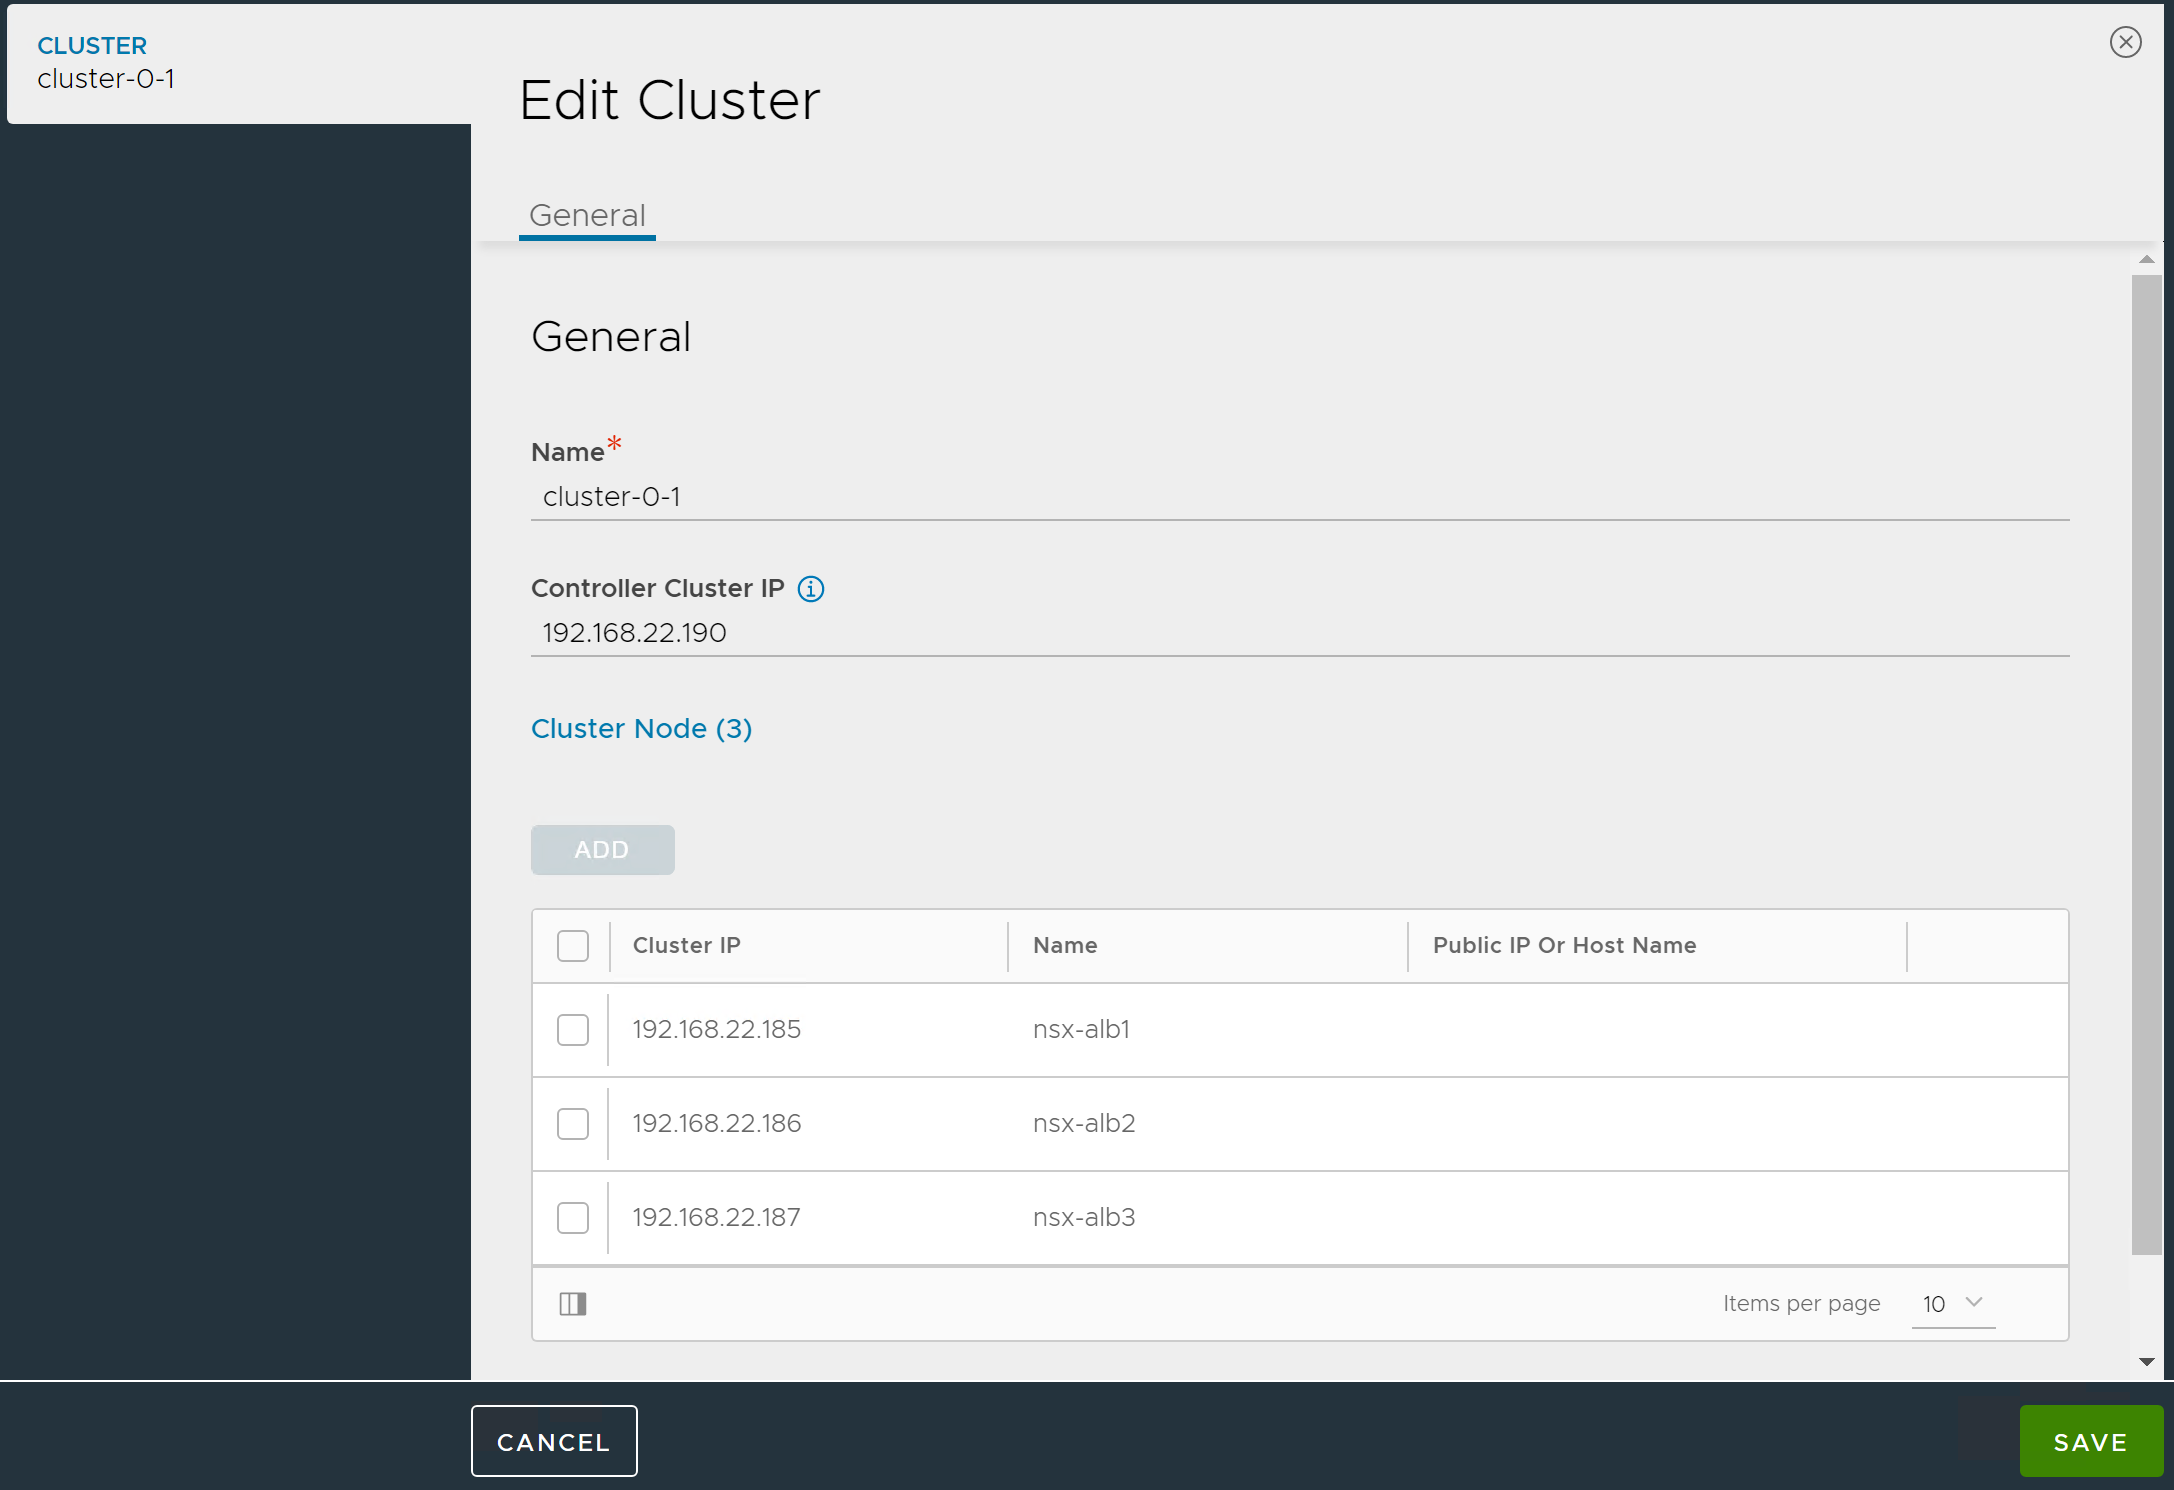Close the Edit Cluster dialog via X
The width and height of the screenshot is (2174, 1490).
tap(2125, 42)
